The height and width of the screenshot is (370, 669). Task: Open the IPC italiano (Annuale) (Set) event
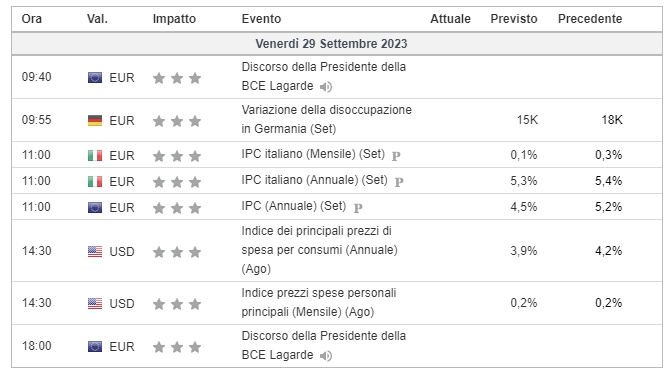click(x=314, y=180)
